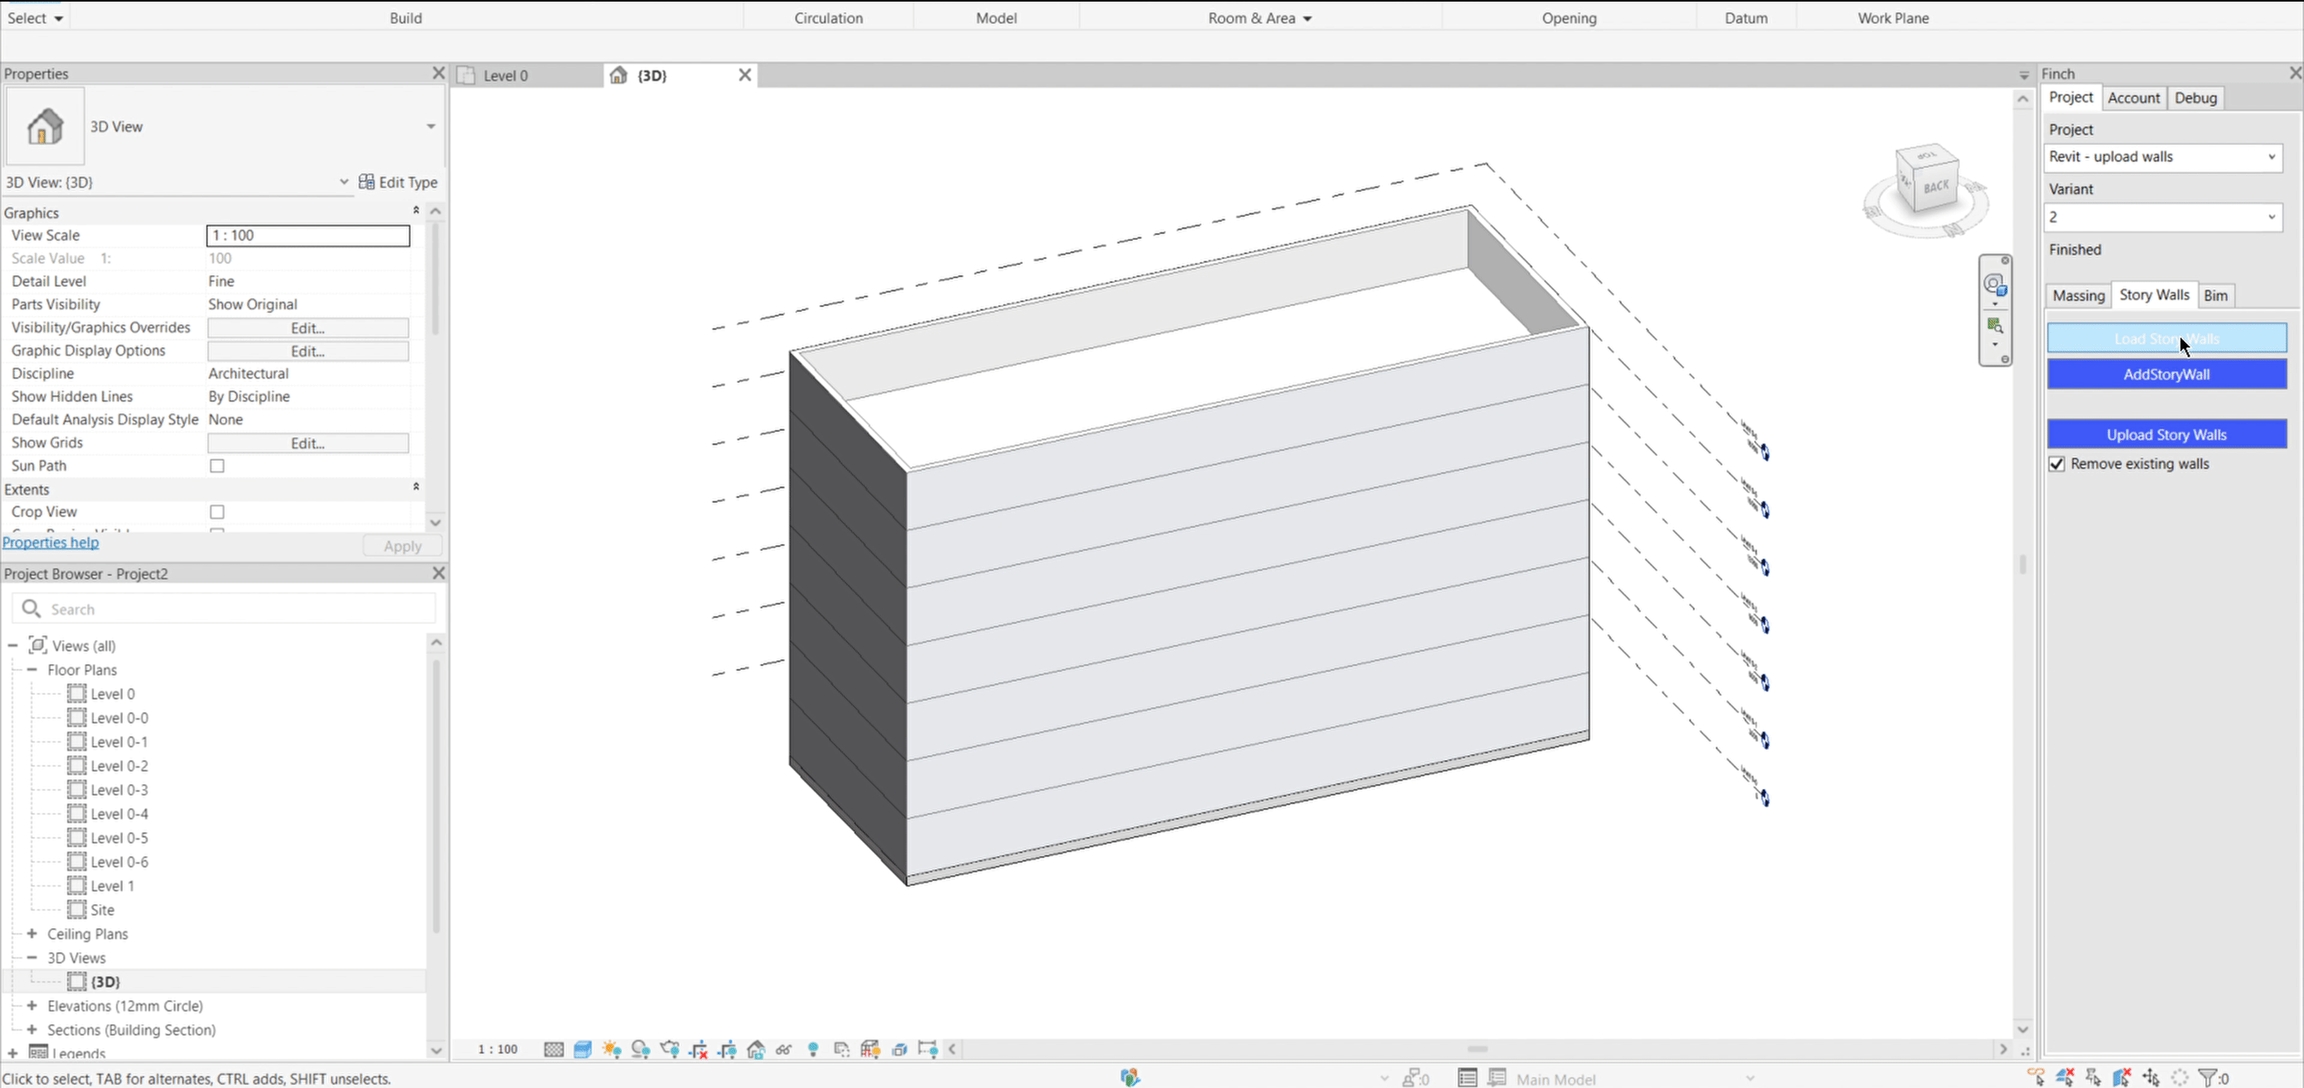Image resolution: width=2304 pixels, height=1088 pixels.
Task: Toggle Sun Path settings icon in bottom bar
Action: pos(612,1049)
